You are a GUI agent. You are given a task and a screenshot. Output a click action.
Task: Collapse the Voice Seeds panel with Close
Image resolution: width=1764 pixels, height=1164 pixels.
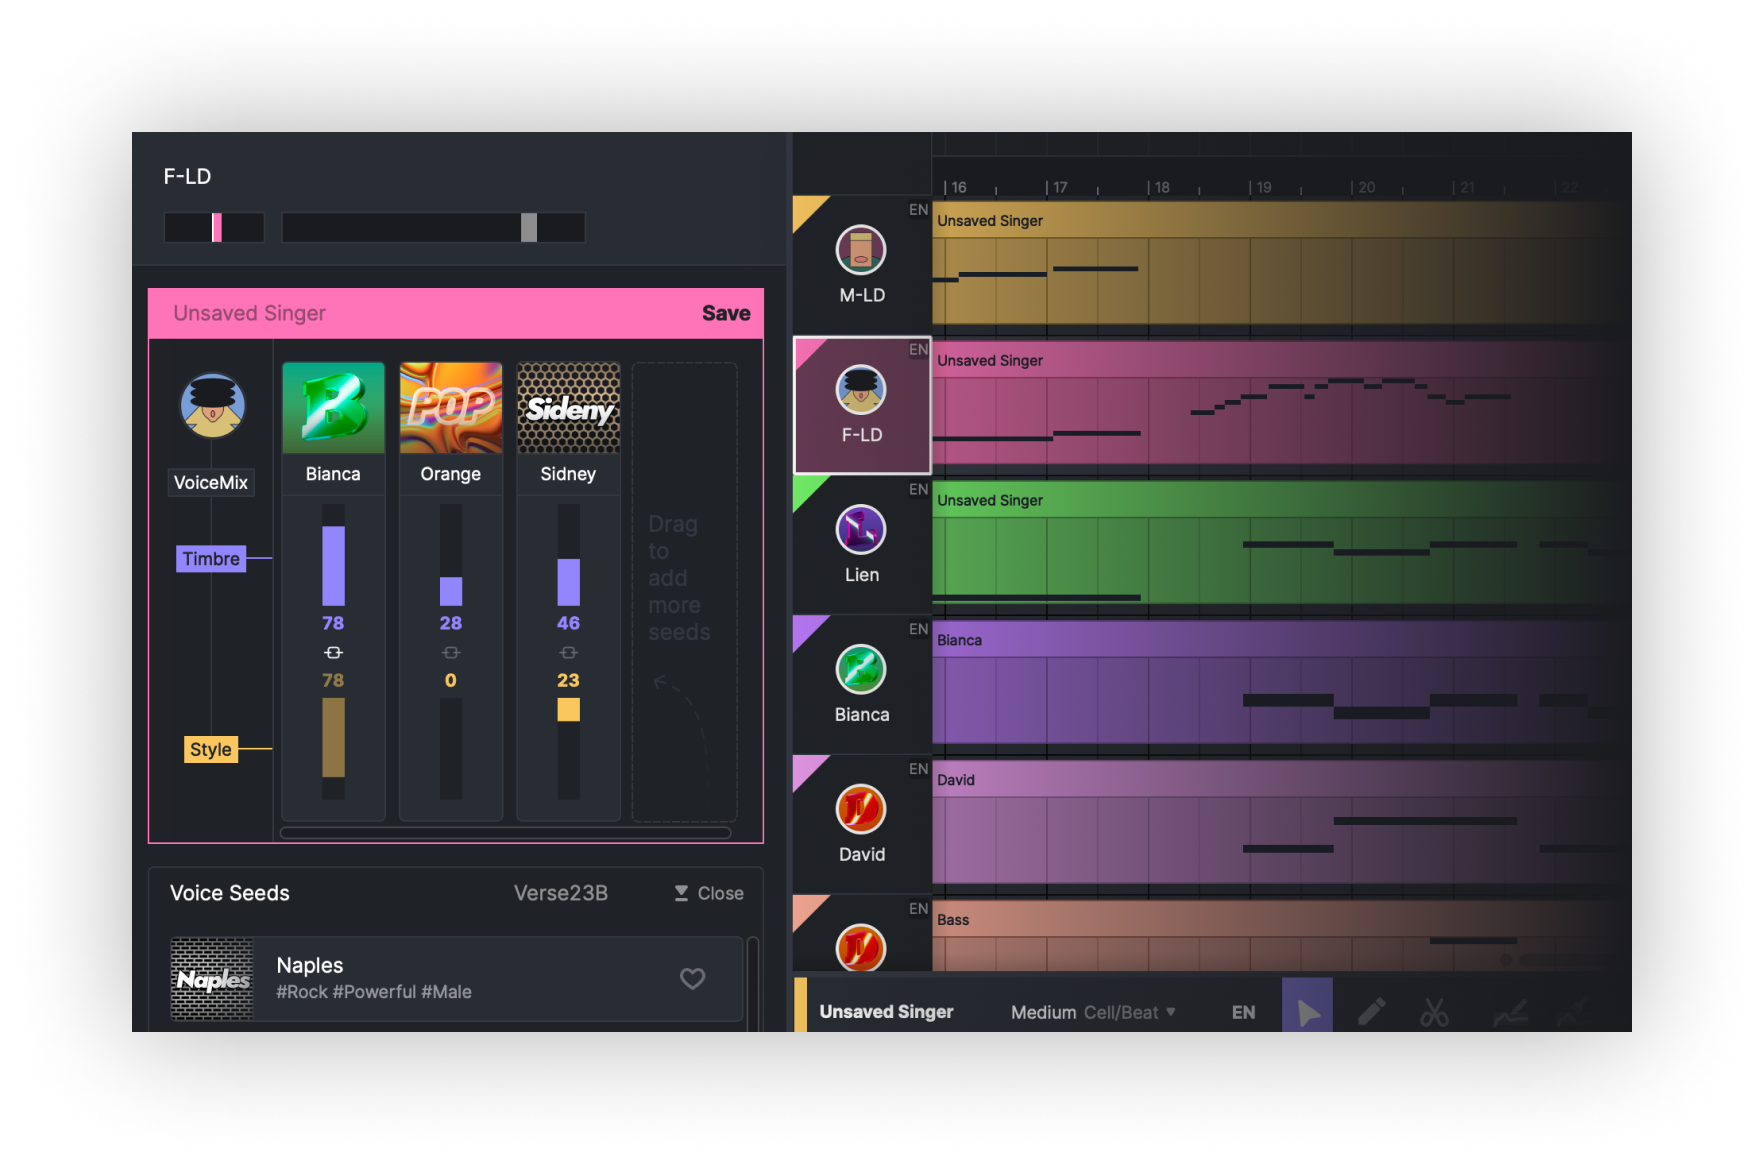click(x=709, y=893)
